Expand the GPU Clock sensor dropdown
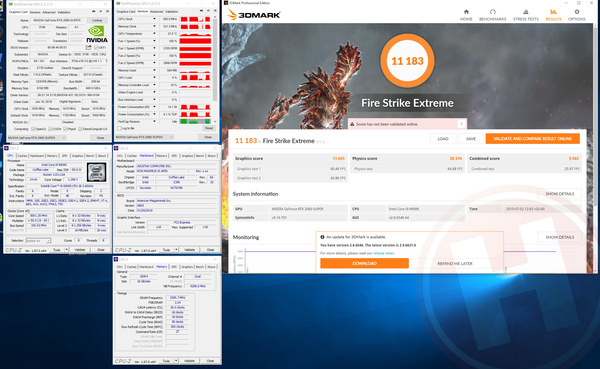This screenshot has height=369, width=600. tap(154, 19)
